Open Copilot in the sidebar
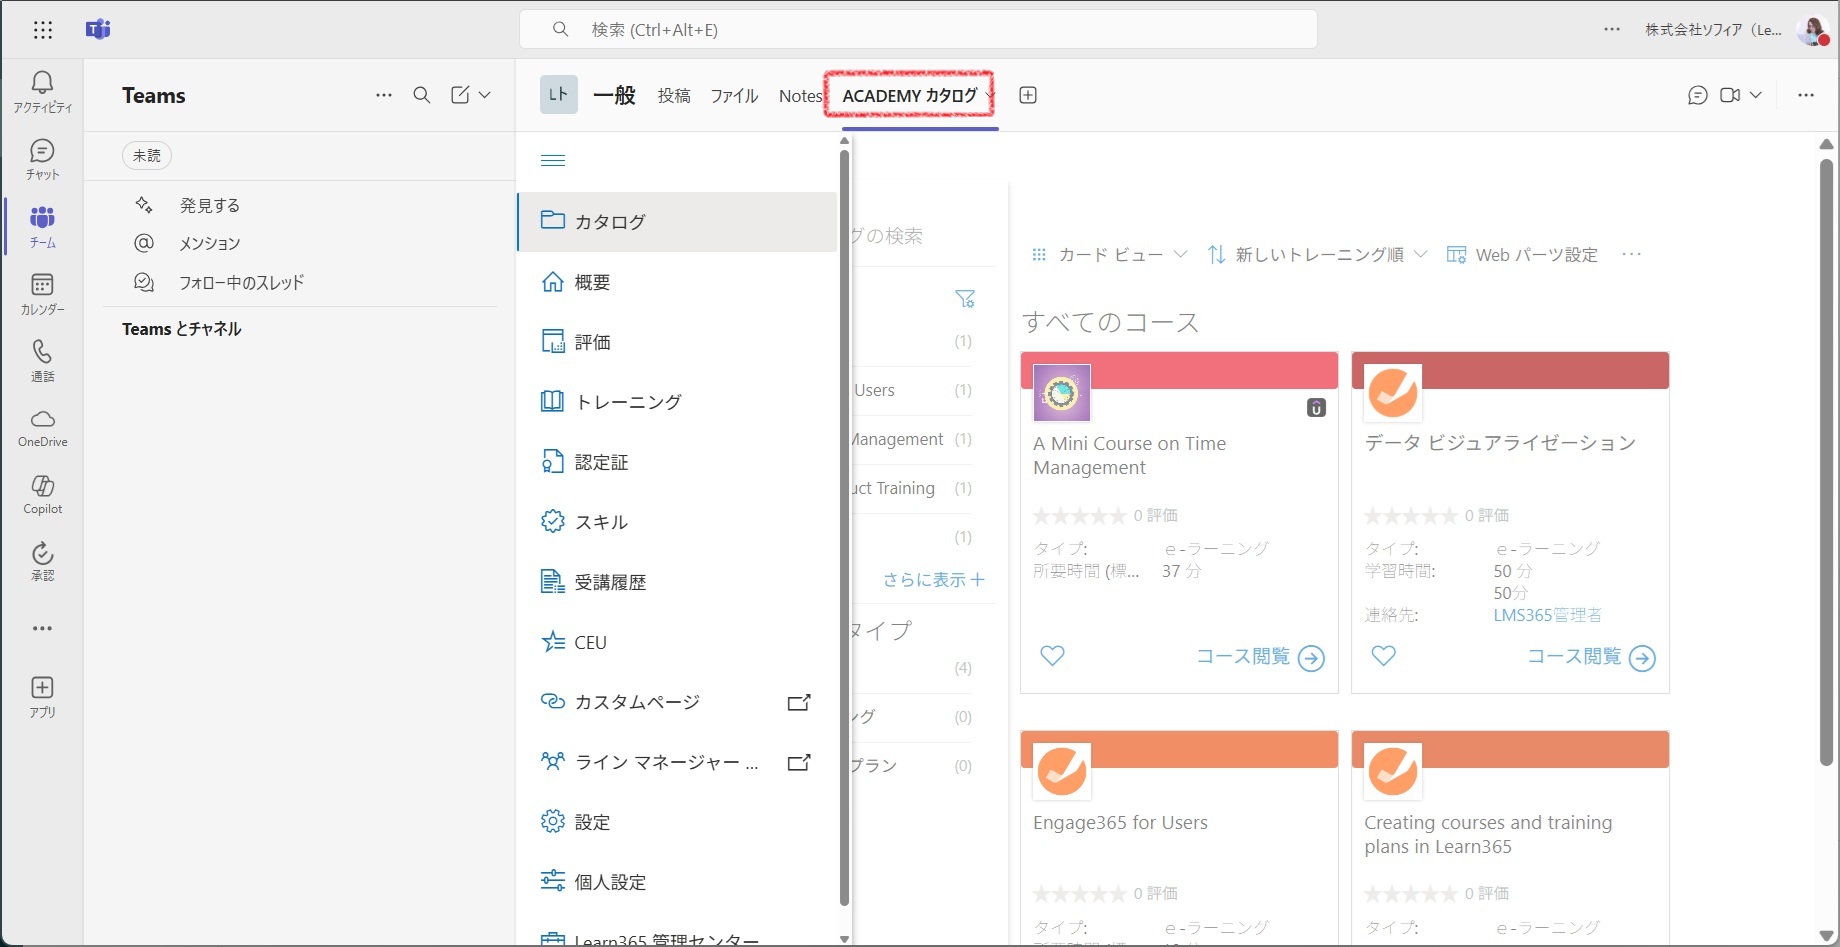1840x947 pixels. (42, 495)
